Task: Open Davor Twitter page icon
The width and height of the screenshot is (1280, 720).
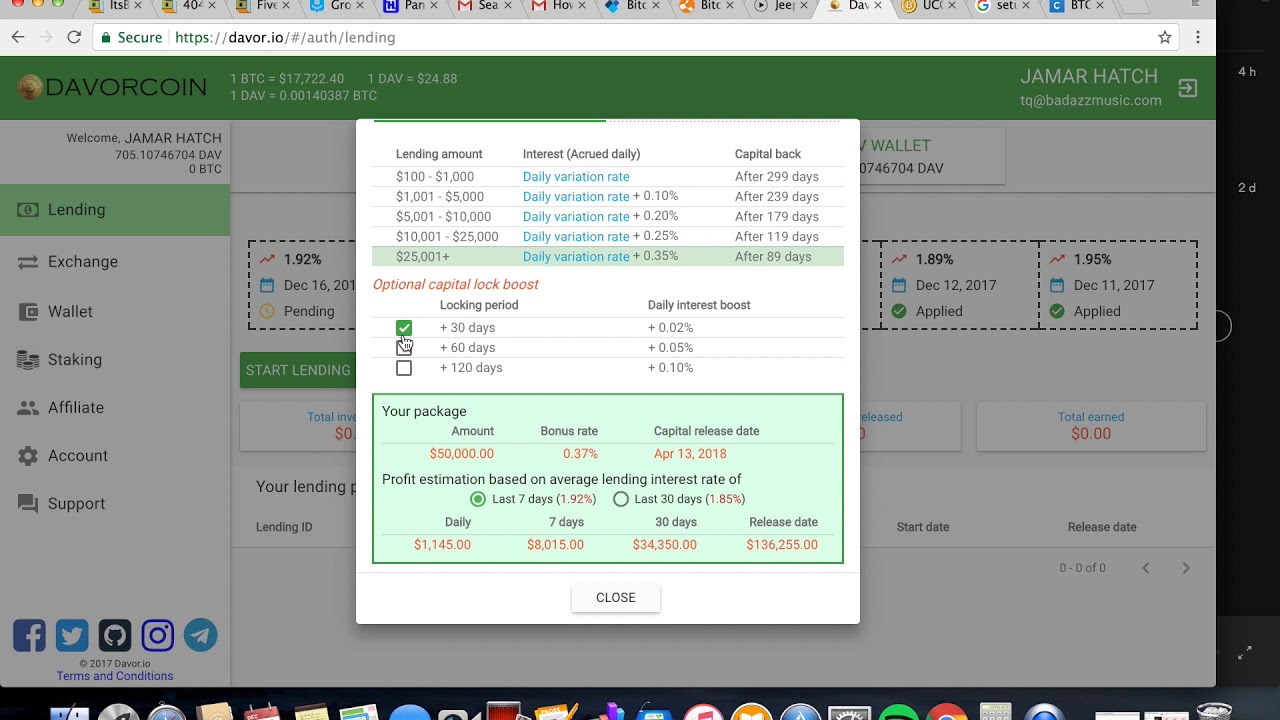Action: tap(72, 635)
